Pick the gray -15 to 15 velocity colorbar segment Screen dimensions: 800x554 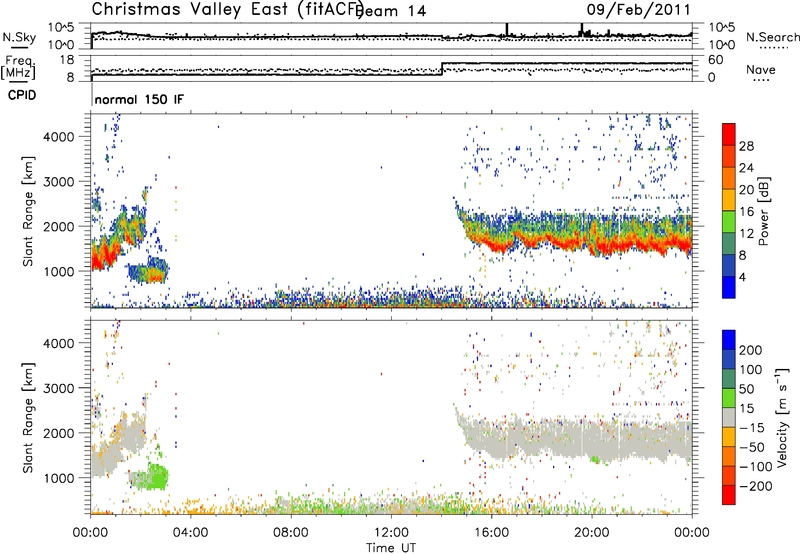[729, 417]
